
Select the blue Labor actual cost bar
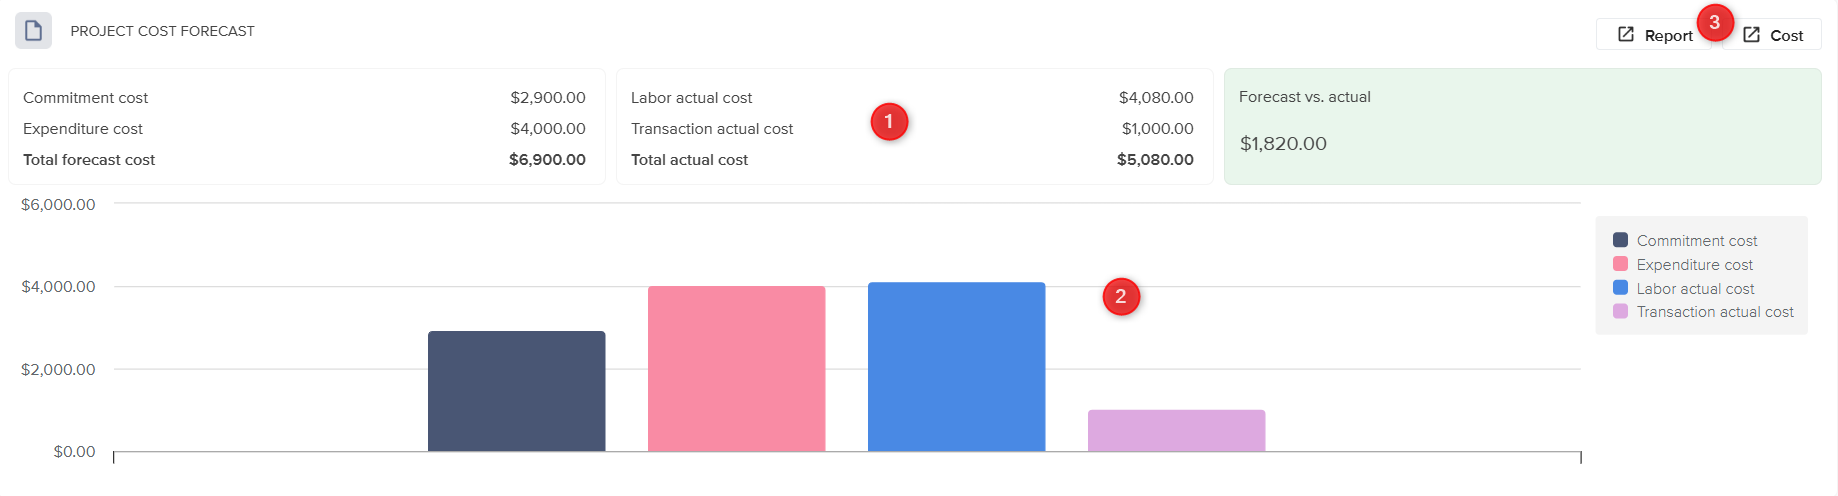(x=956, y=367)
